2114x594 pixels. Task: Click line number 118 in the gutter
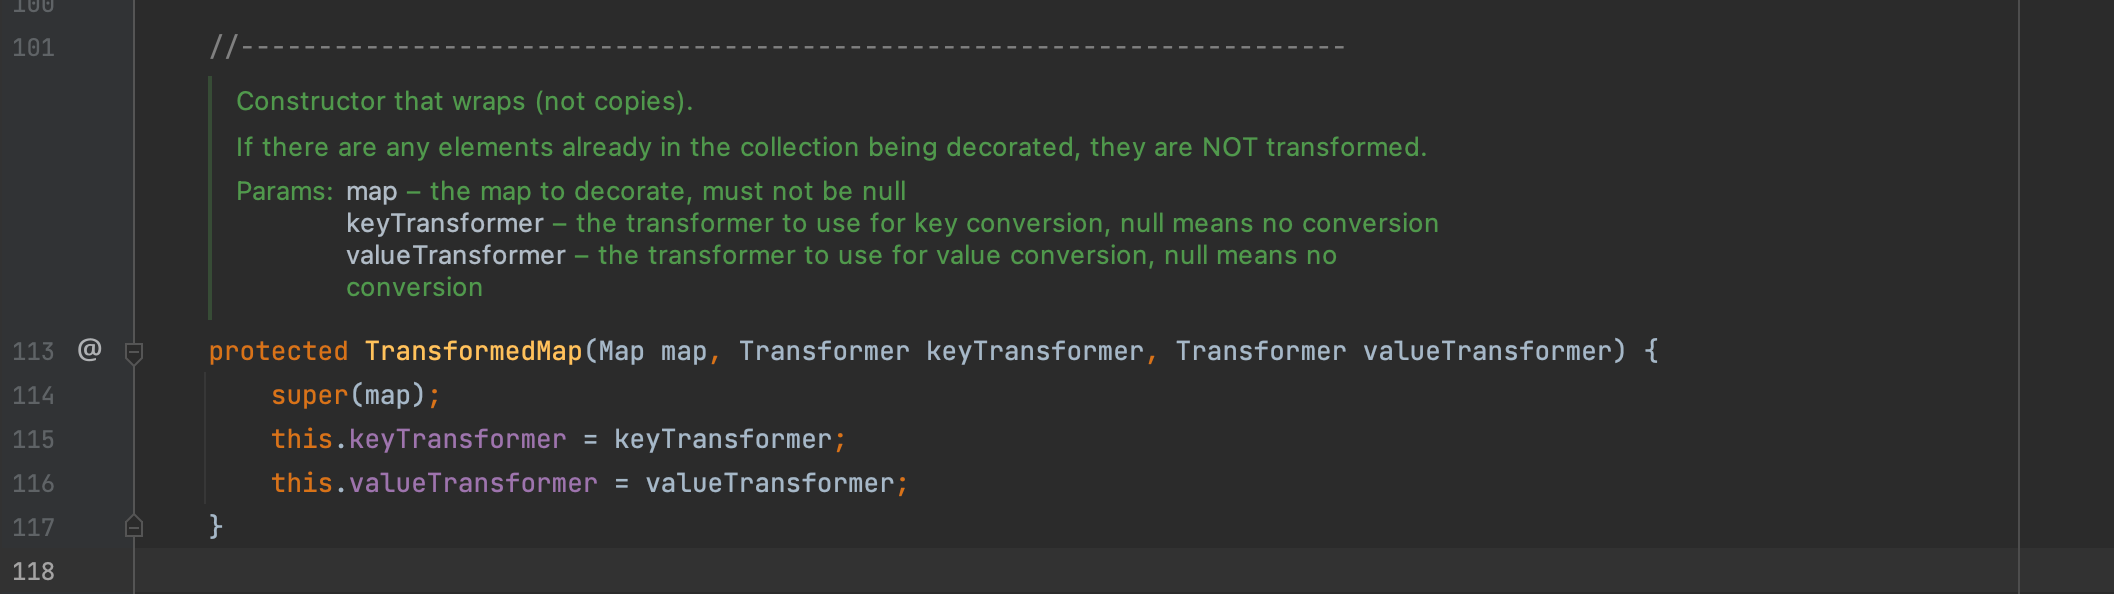click(33, 571)
